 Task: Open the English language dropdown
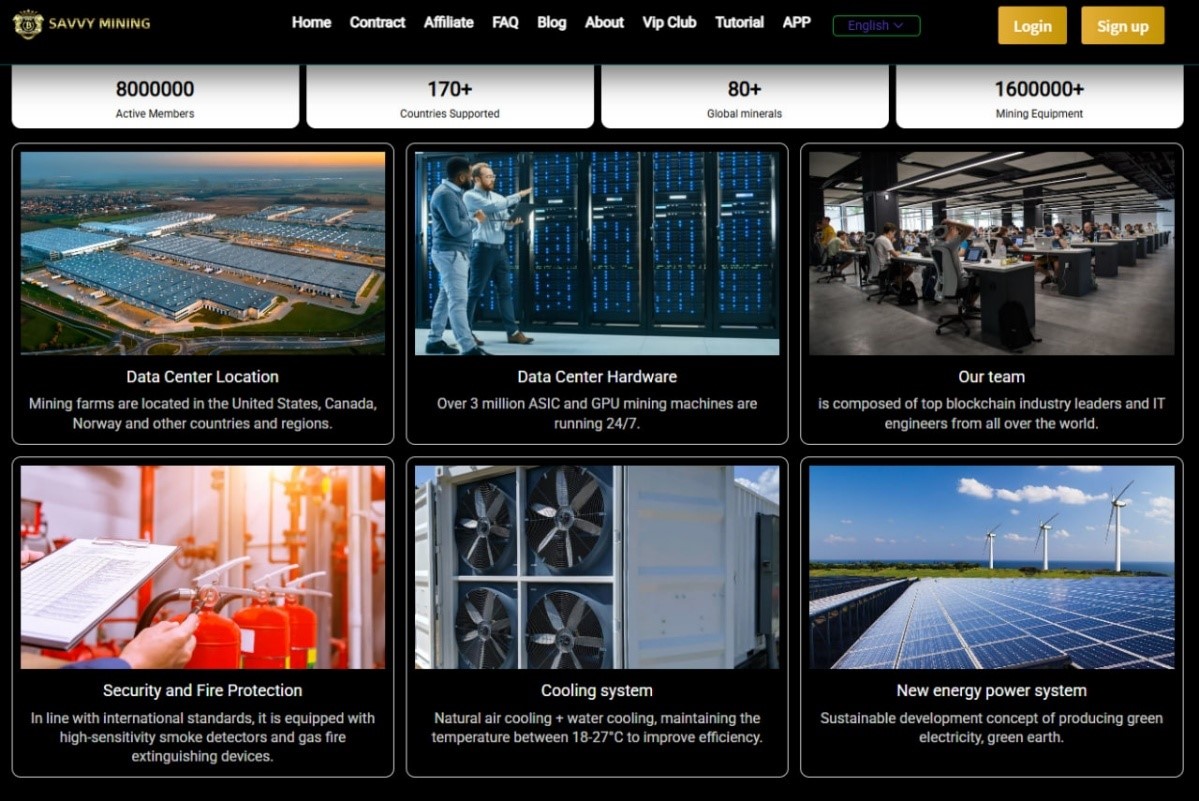coord(876,26)
